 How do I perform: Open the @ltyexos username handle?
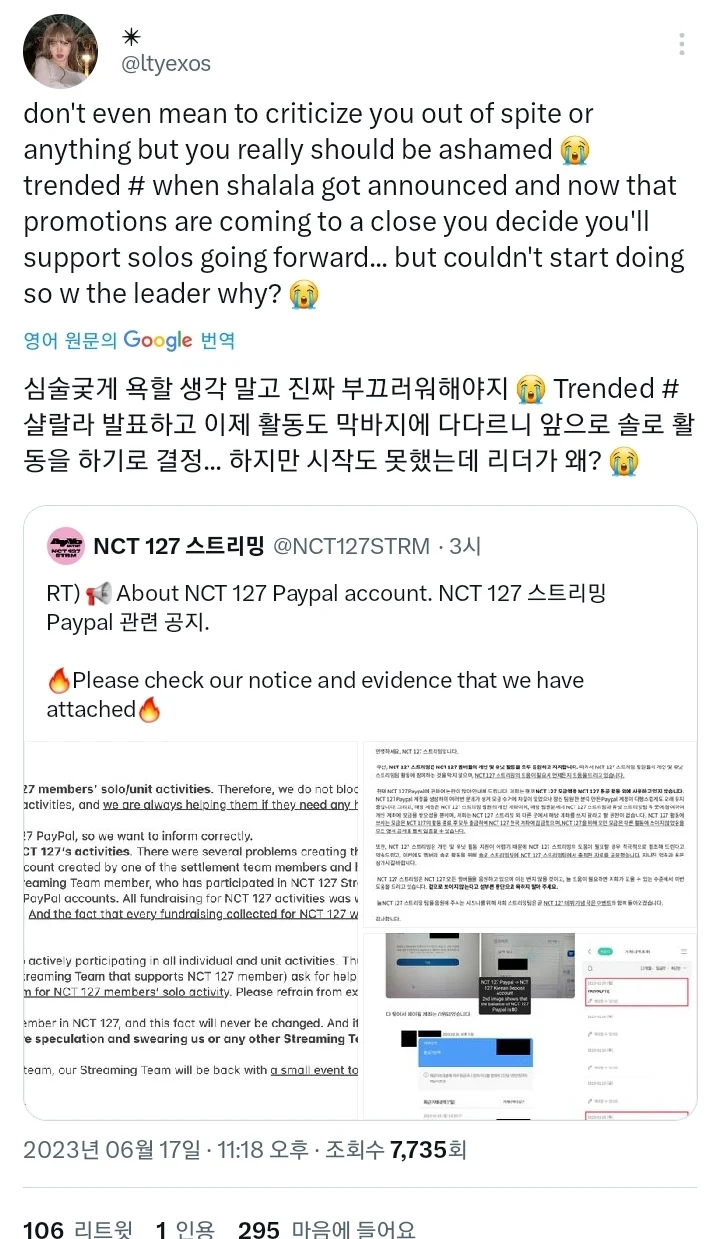click(x=166, y=64)
